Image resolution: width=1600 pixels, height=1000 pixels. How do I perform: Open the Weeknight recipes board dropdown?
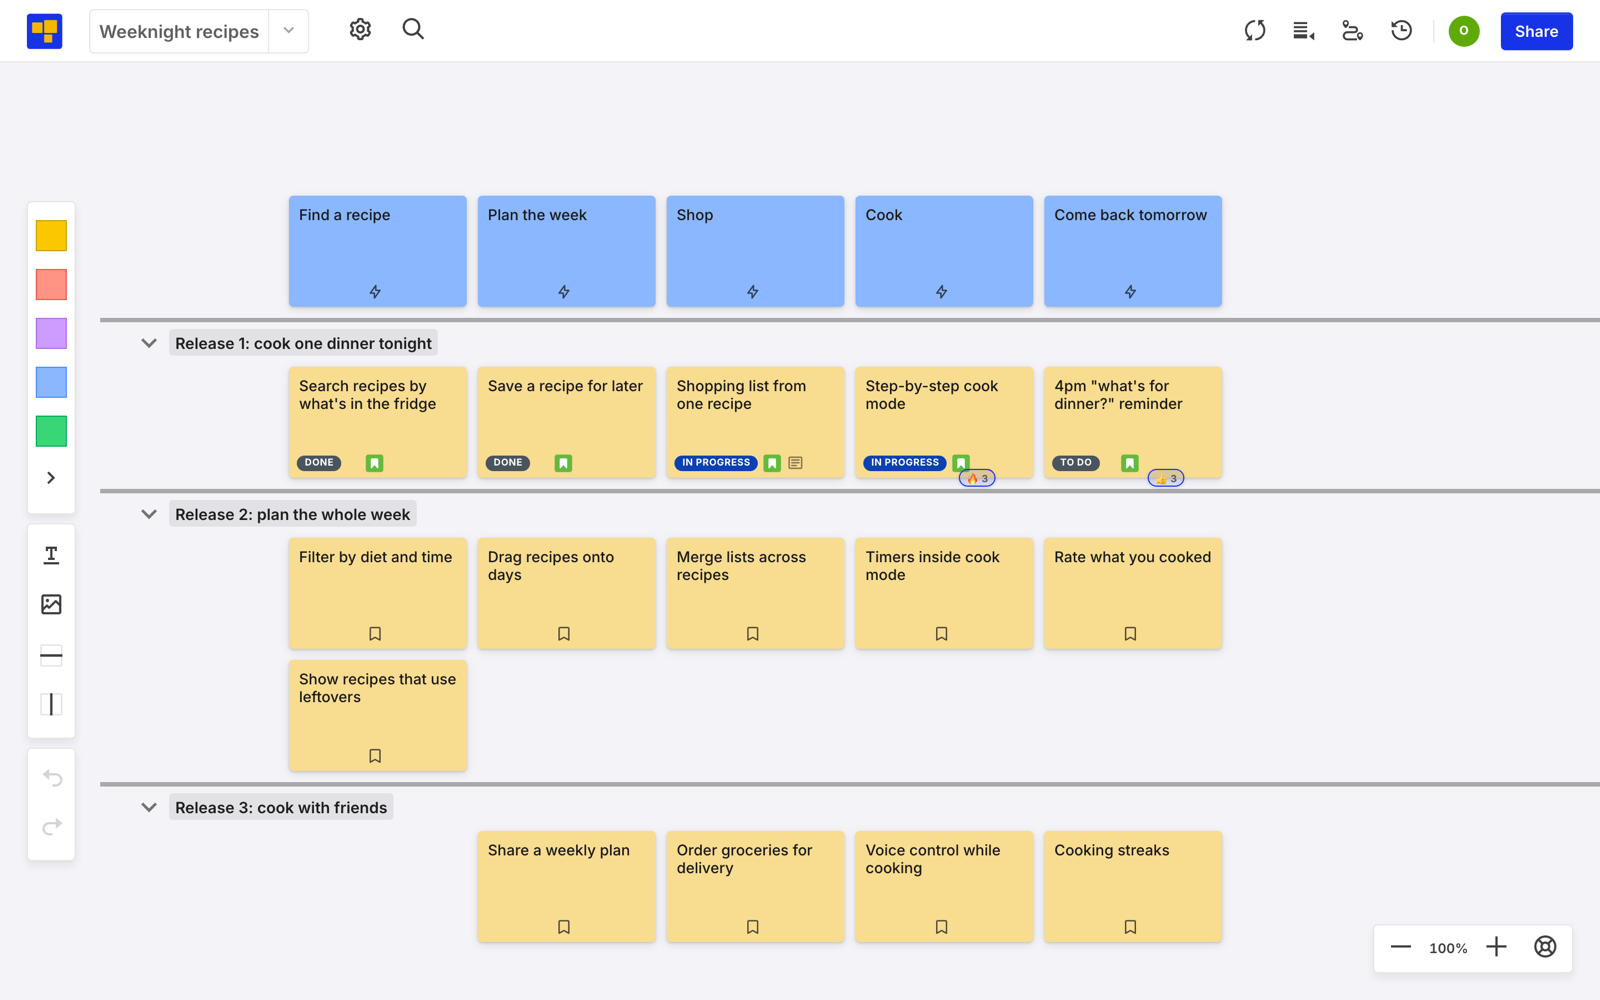pyautogui.click(x=288, y=31)
